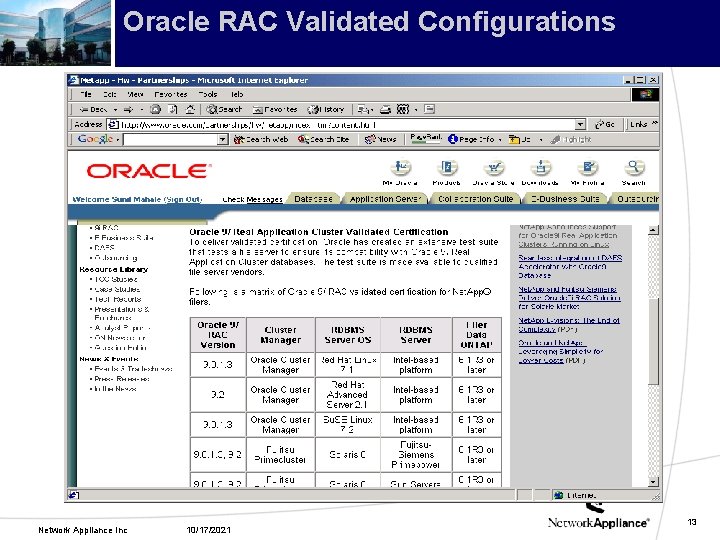This screenshot has height=540, width=720.
Task: Click the PageRank indicator bar
Action: click(x=426, y=139)
